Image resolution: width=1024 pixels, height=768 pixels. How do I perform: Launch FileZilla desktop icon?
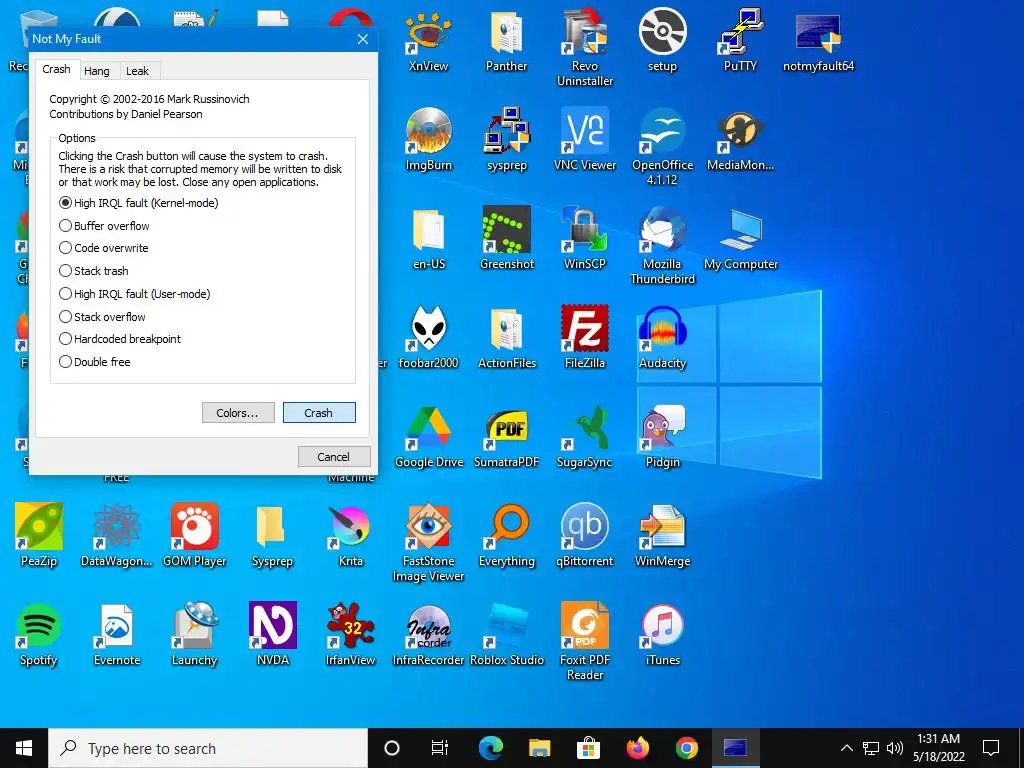[x=584, y=338]
